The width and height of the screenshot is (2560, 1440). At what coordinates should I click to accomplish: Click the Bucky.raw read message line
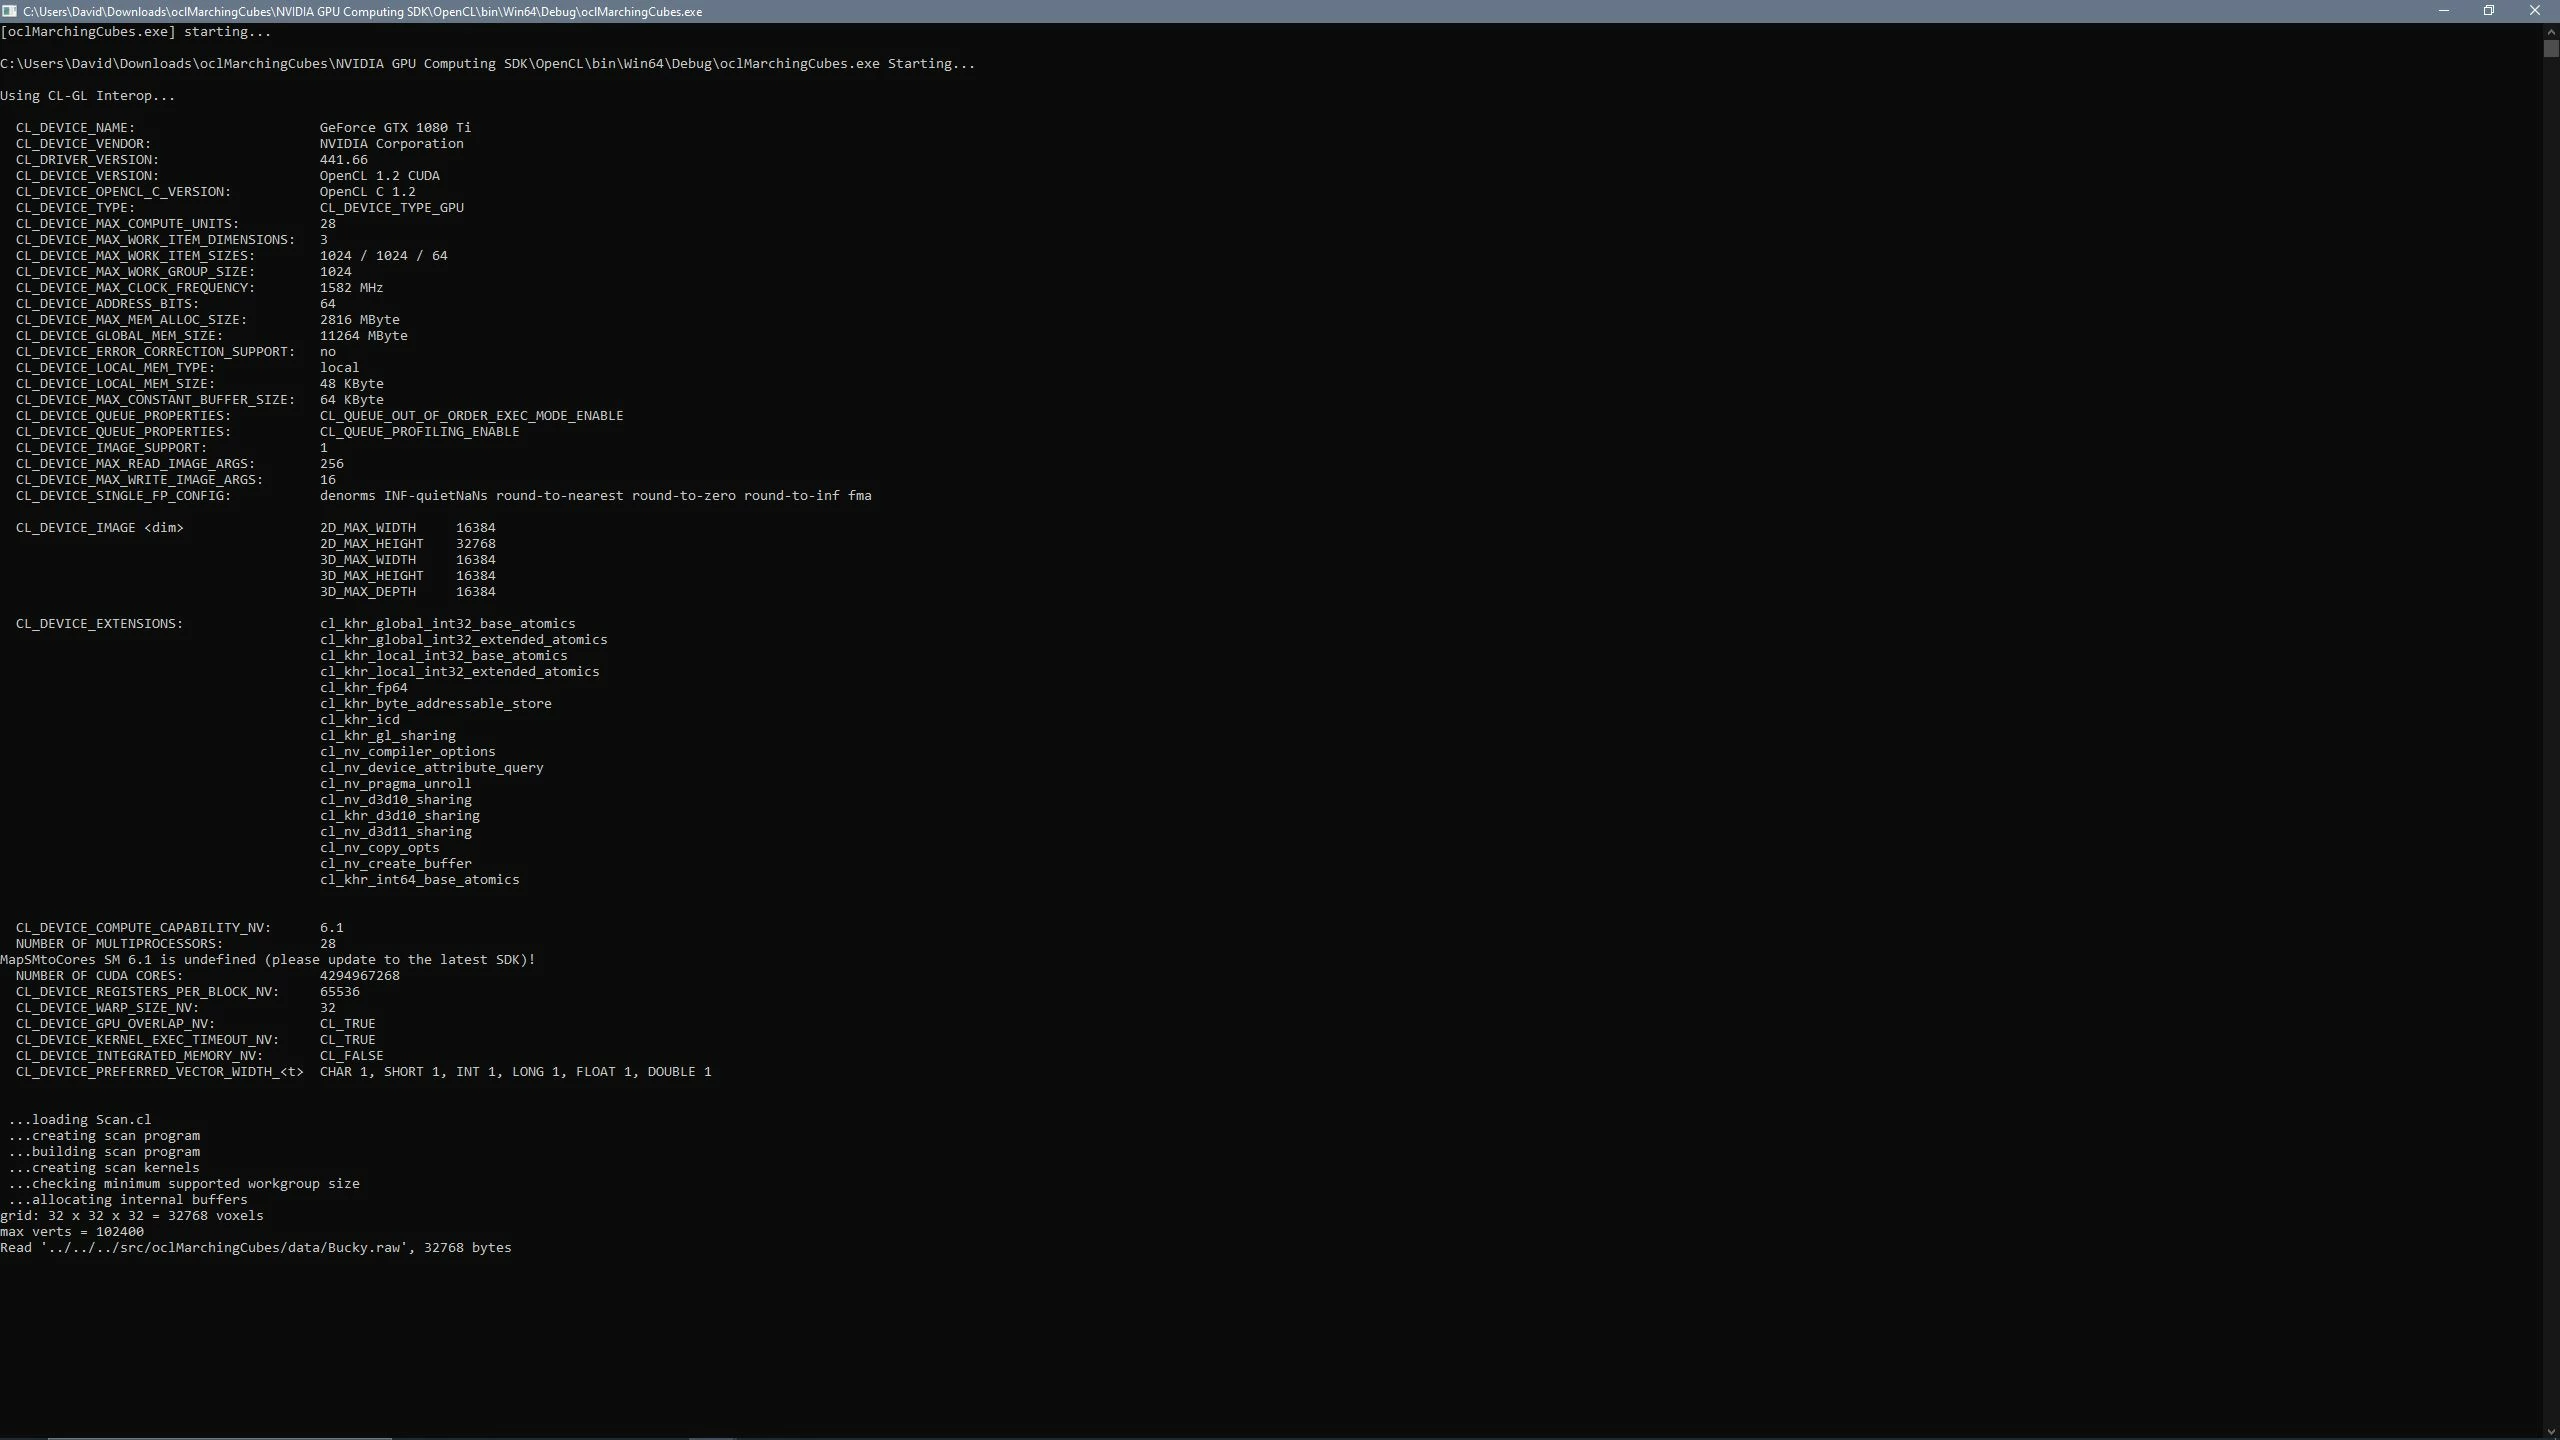pyautogui.click(x=256, y=1248)
